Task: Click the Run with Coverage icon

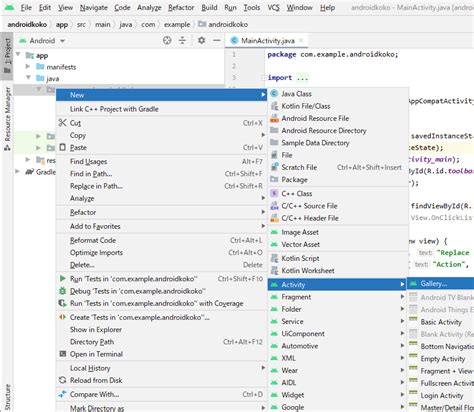Action: [x=62, y=303]
